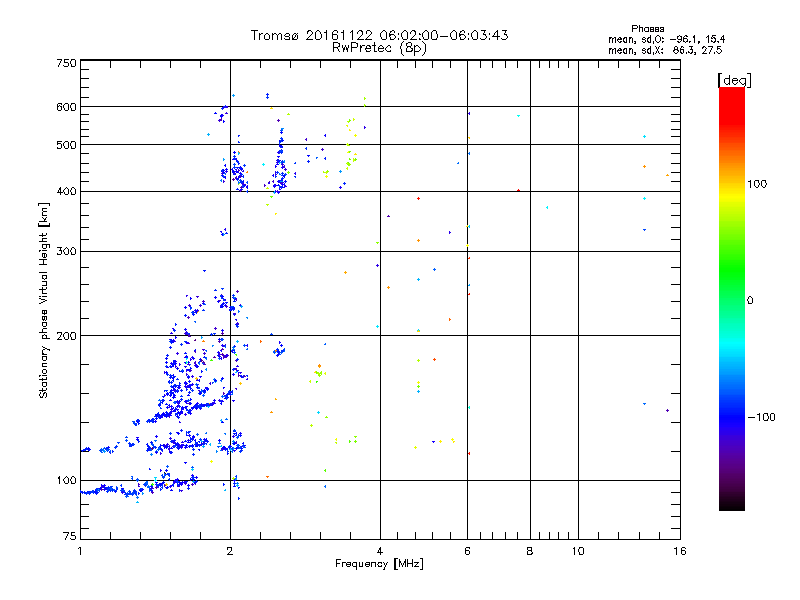
Task: Click the x-axis tick label '6'
Action: [467, 551]
